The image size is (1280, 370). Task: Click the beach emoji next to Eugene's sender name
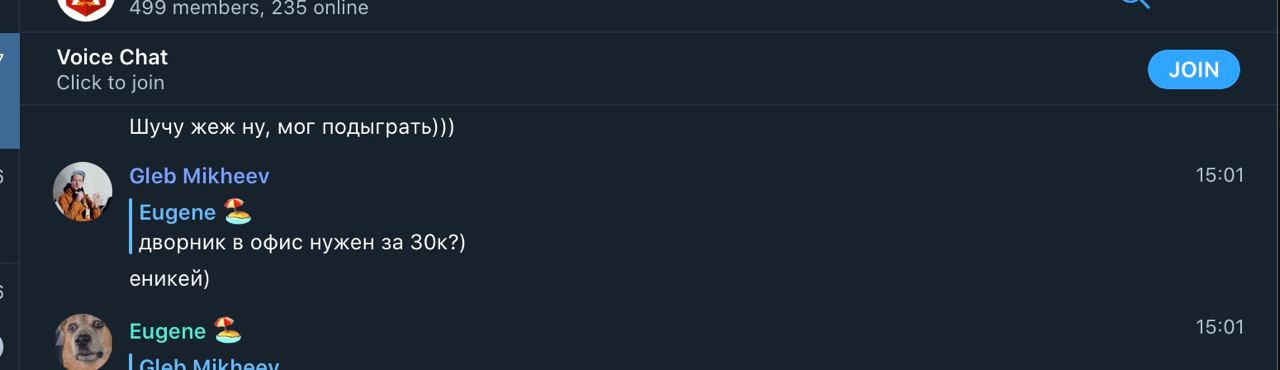pyautogui.click(x=227, y=330)
